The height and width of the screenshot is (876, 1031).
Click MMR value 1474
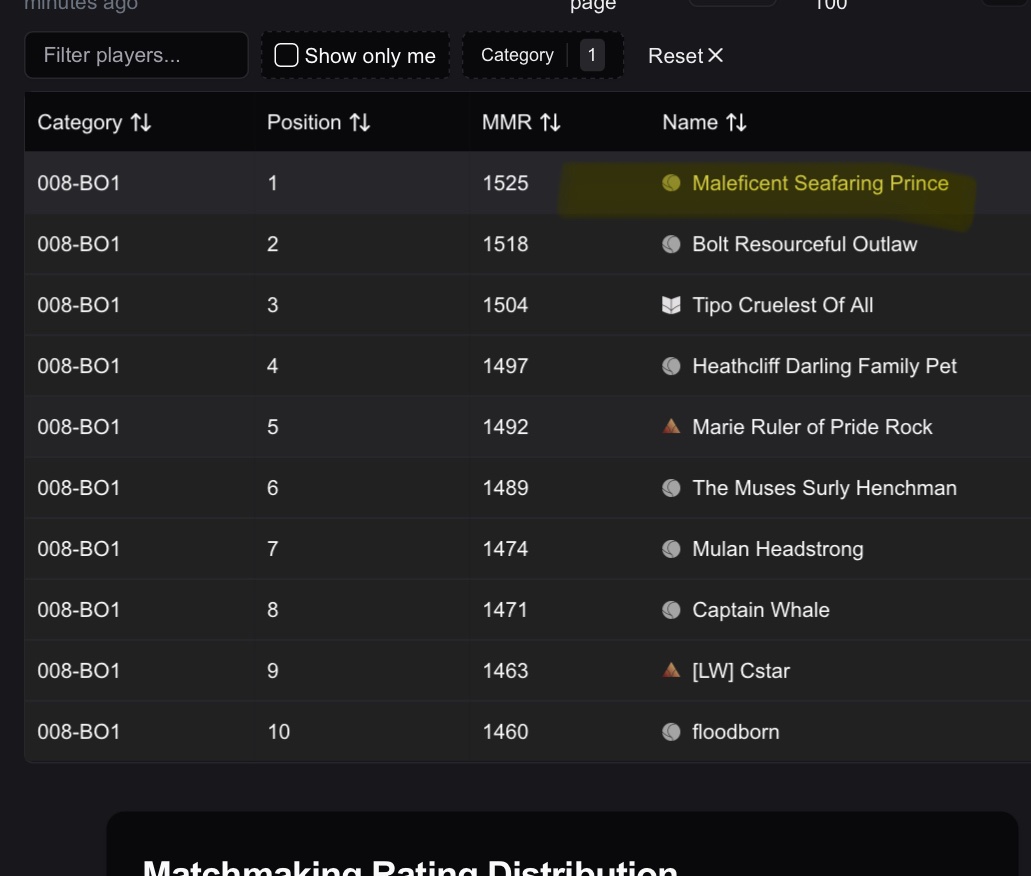point(505,548)
